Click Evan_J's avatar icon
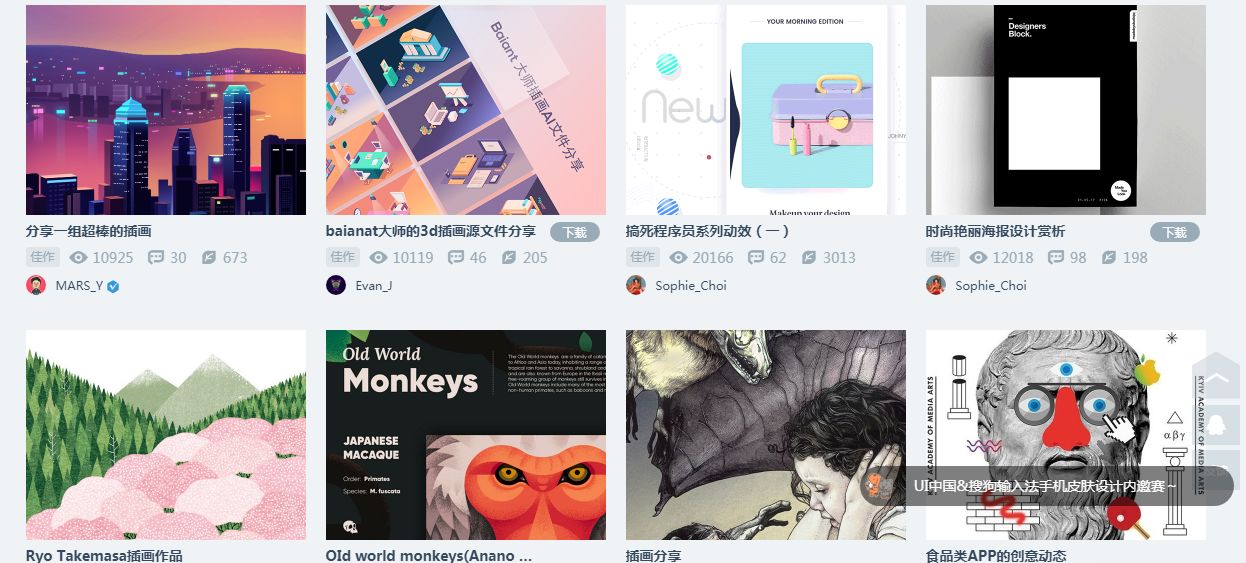1246x563 pixels. (x=336, y=285)
